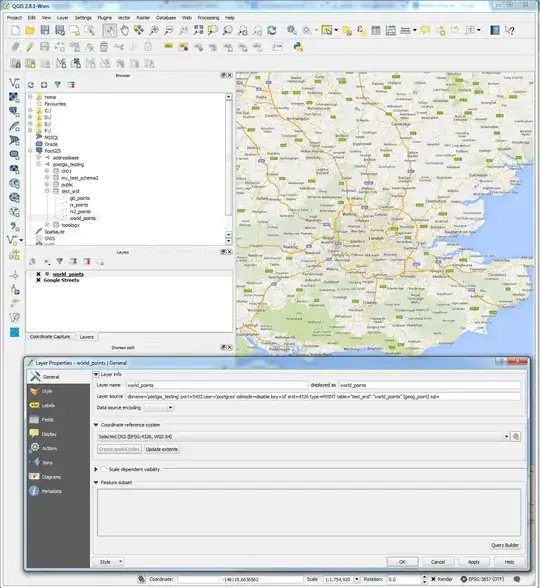Viewport: 540px width, 588px height.
Task: Click Add Raster Layer in side toolbar
Action: (14, 98)
